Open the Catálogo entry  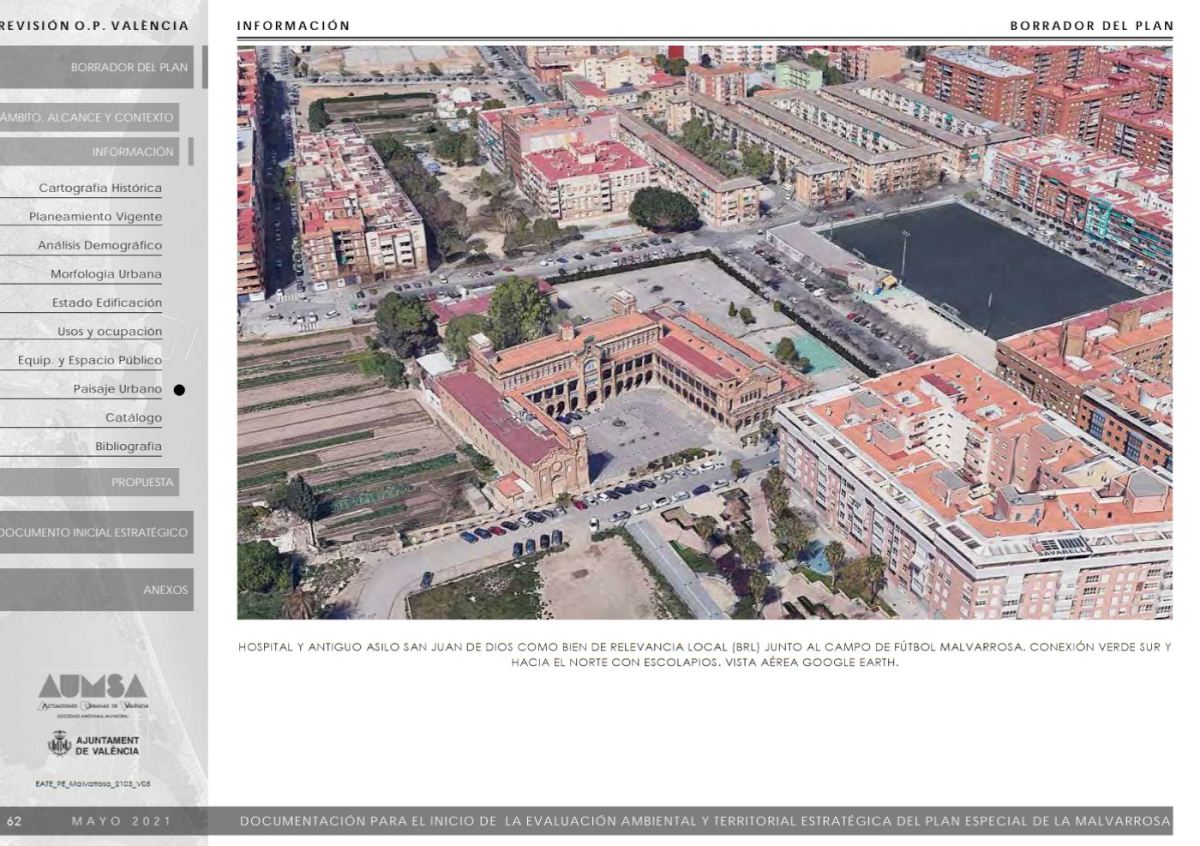133,418
